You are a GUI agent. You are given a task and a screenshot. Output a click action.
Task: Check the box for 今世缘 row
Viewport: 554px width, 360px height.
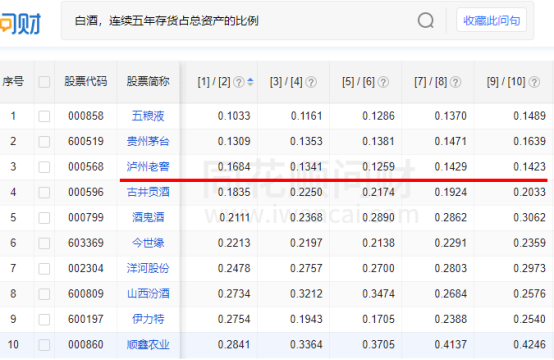pyautogui.click(x=44, y=243)
